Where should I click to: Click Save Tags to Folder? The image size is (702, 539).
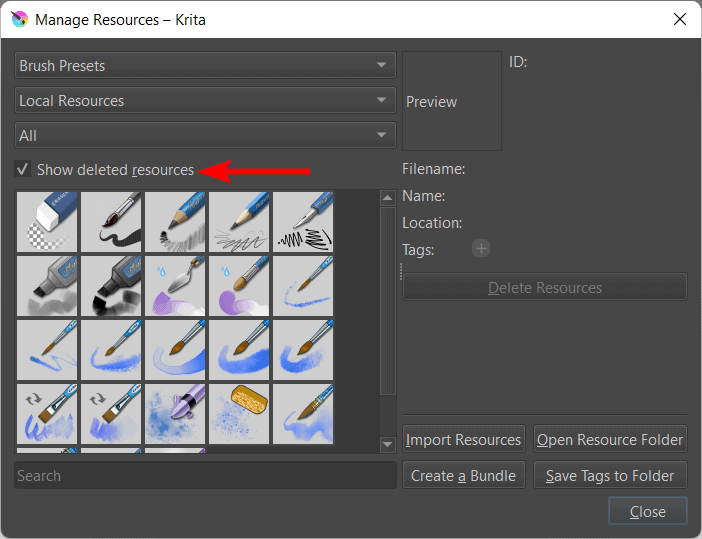pos(610,476)
